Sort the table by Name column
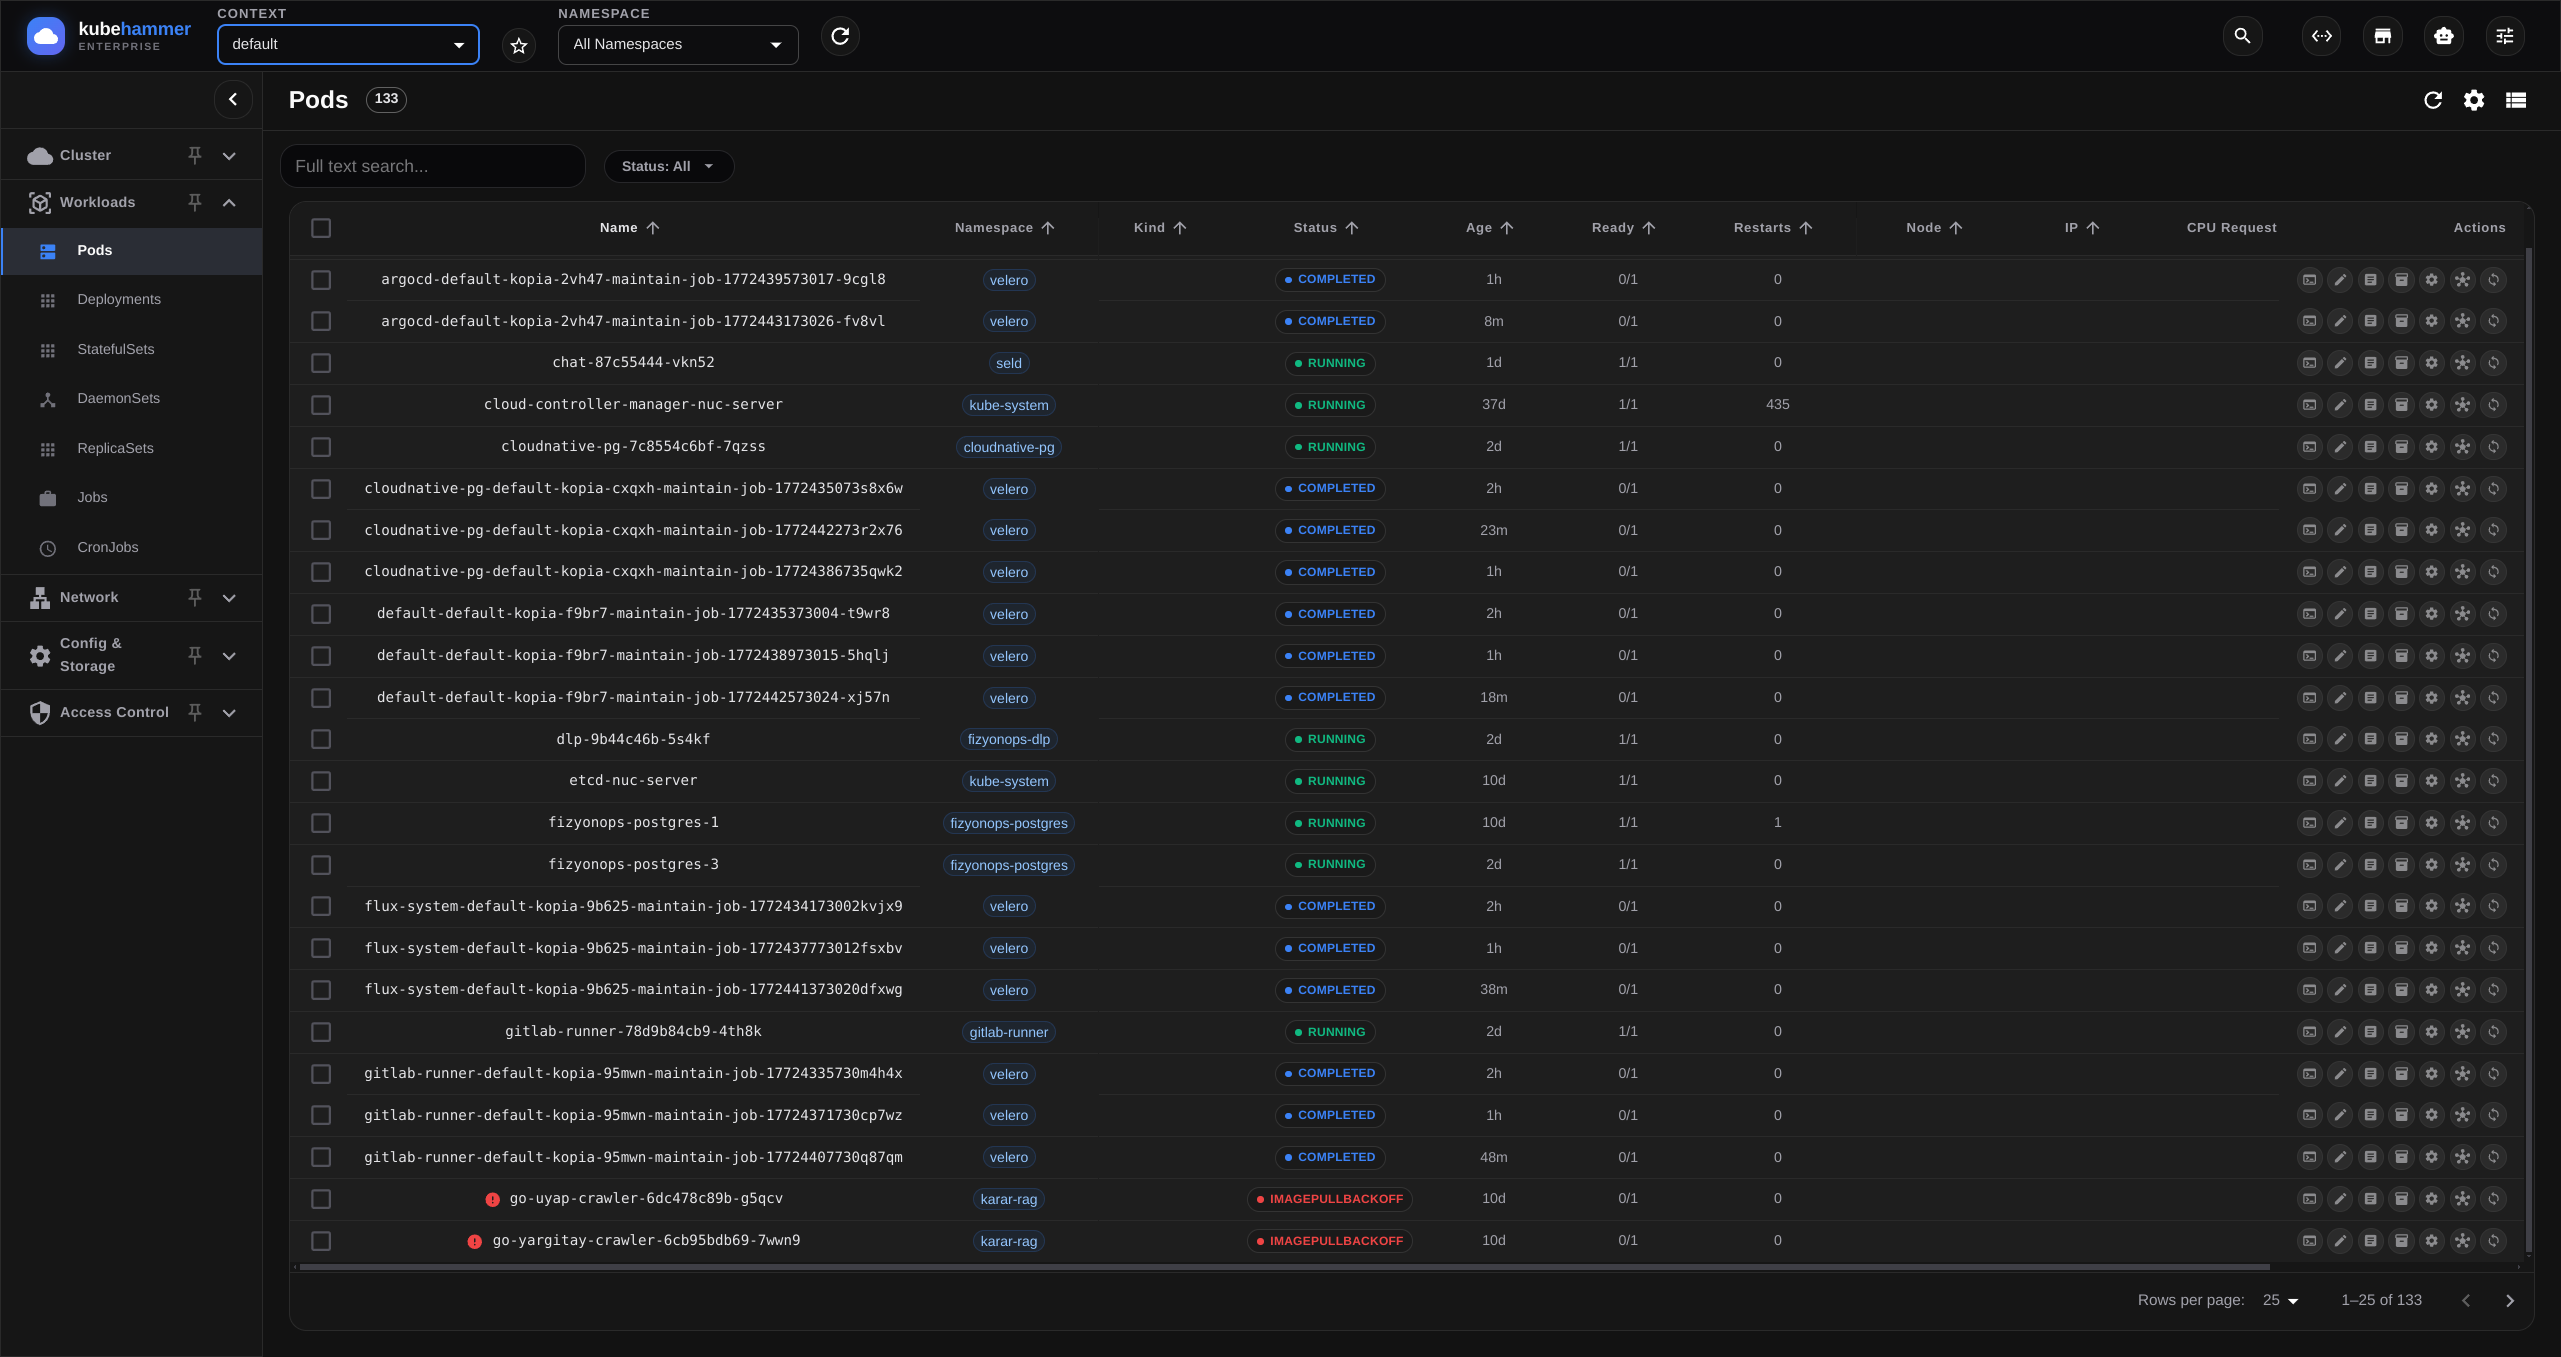This screenshot has width=2561, height=1357. [x=629, y=228]
